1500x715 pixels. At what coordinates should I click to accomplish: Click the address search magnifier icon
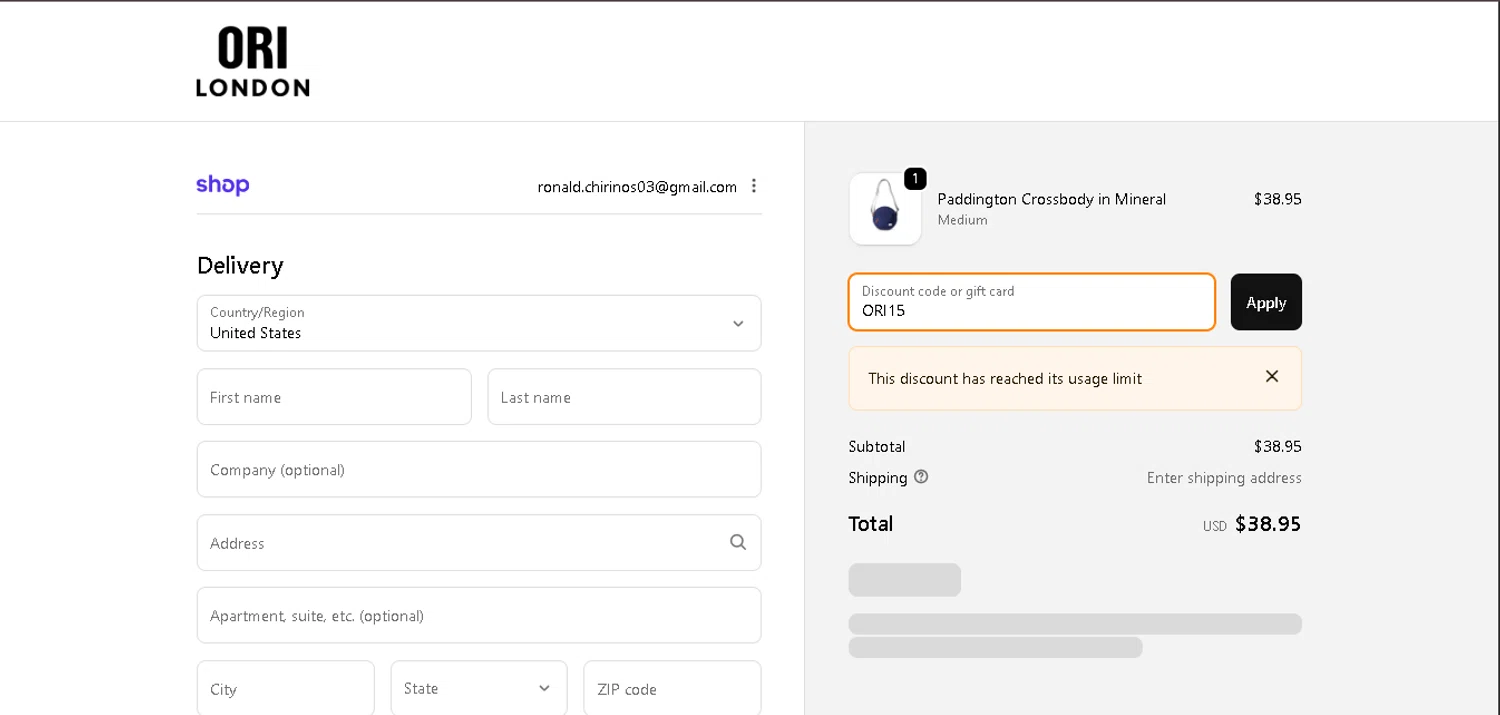[x=738, y=542]
